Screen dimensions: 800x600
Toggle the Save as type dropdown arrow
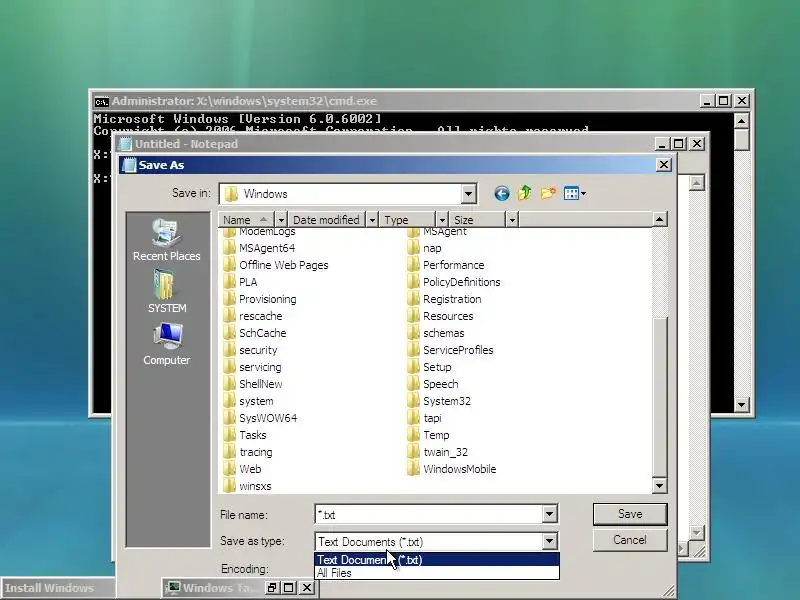[x=549, y=541]
